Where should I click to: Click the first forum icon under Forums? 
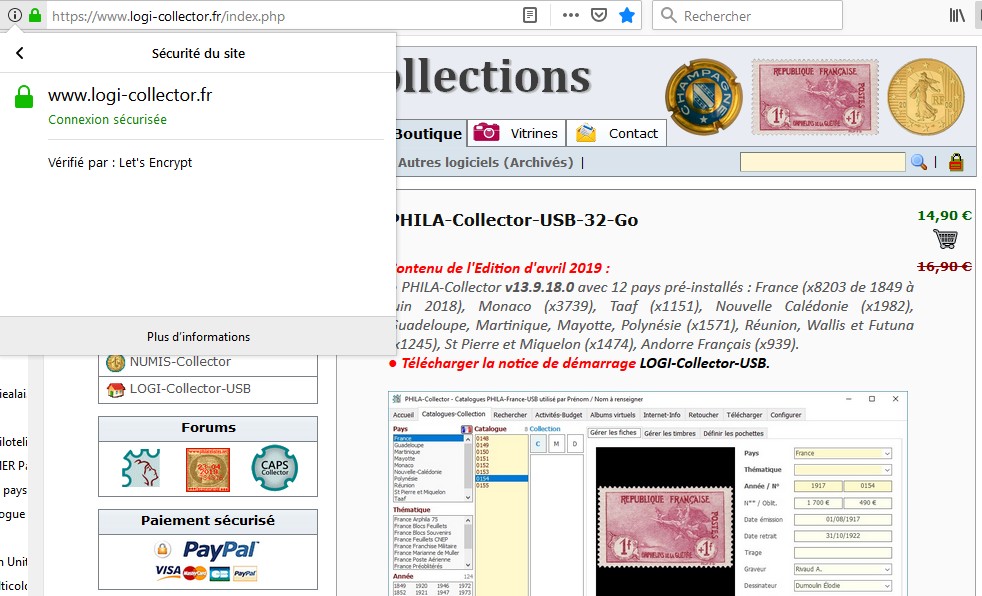click(141, 468)
